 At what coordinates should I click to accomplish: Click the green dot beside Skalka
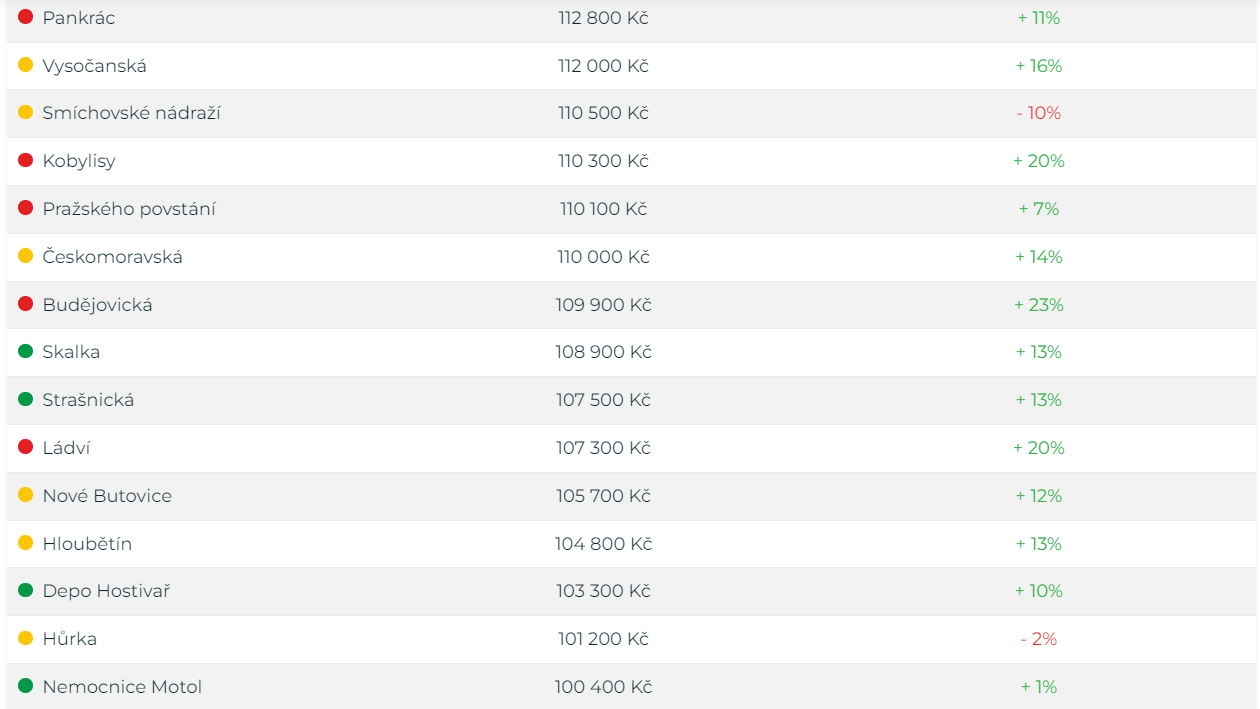(26, 351)
